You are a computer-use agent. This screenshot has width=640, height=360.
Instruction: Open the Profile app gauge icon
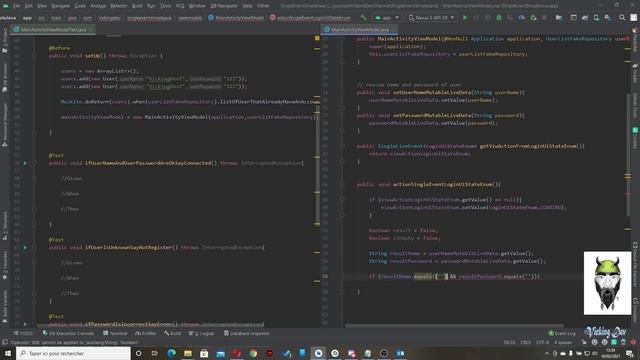pyautogui.click(x=522, y=18)
